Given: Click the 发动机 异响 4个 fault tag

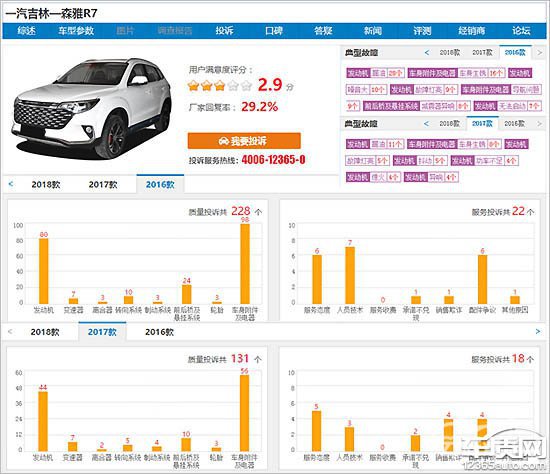Looking at the screenshot, I should click(431, 177).
